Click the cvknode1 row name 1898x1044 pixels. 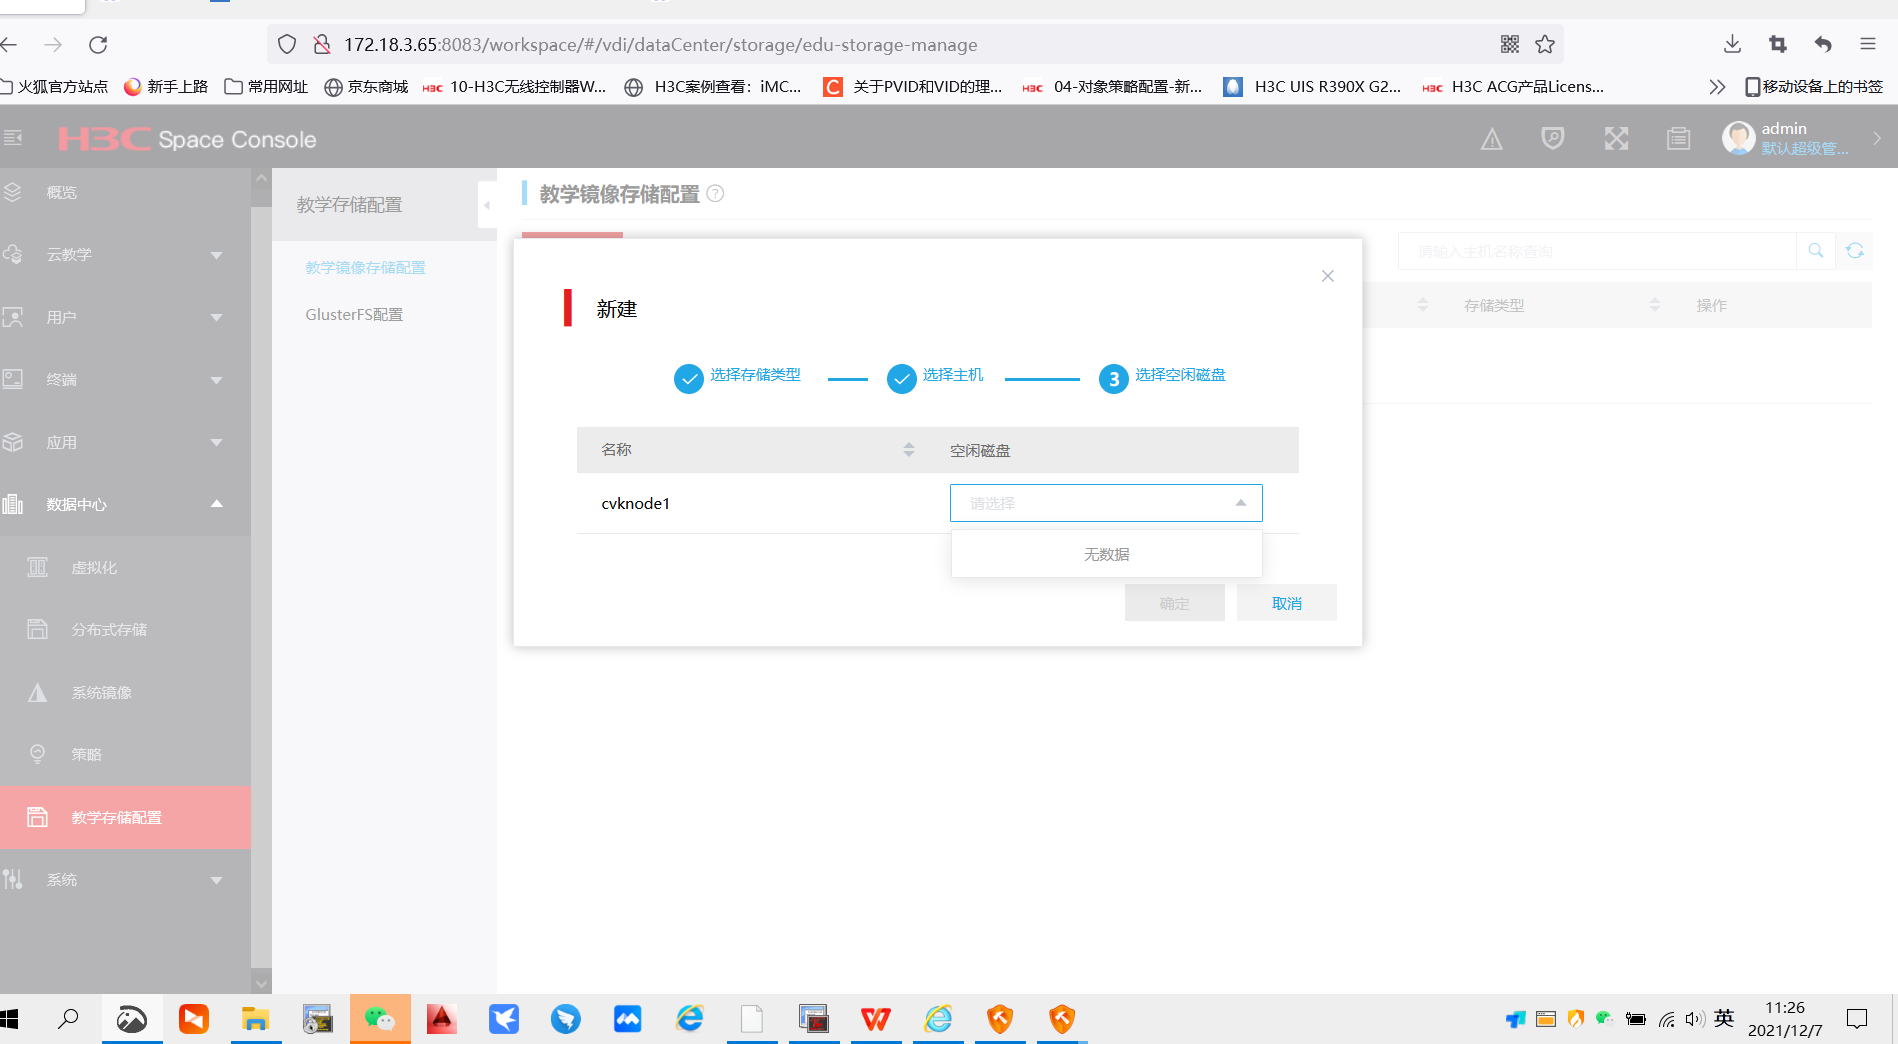coord(635,503)
